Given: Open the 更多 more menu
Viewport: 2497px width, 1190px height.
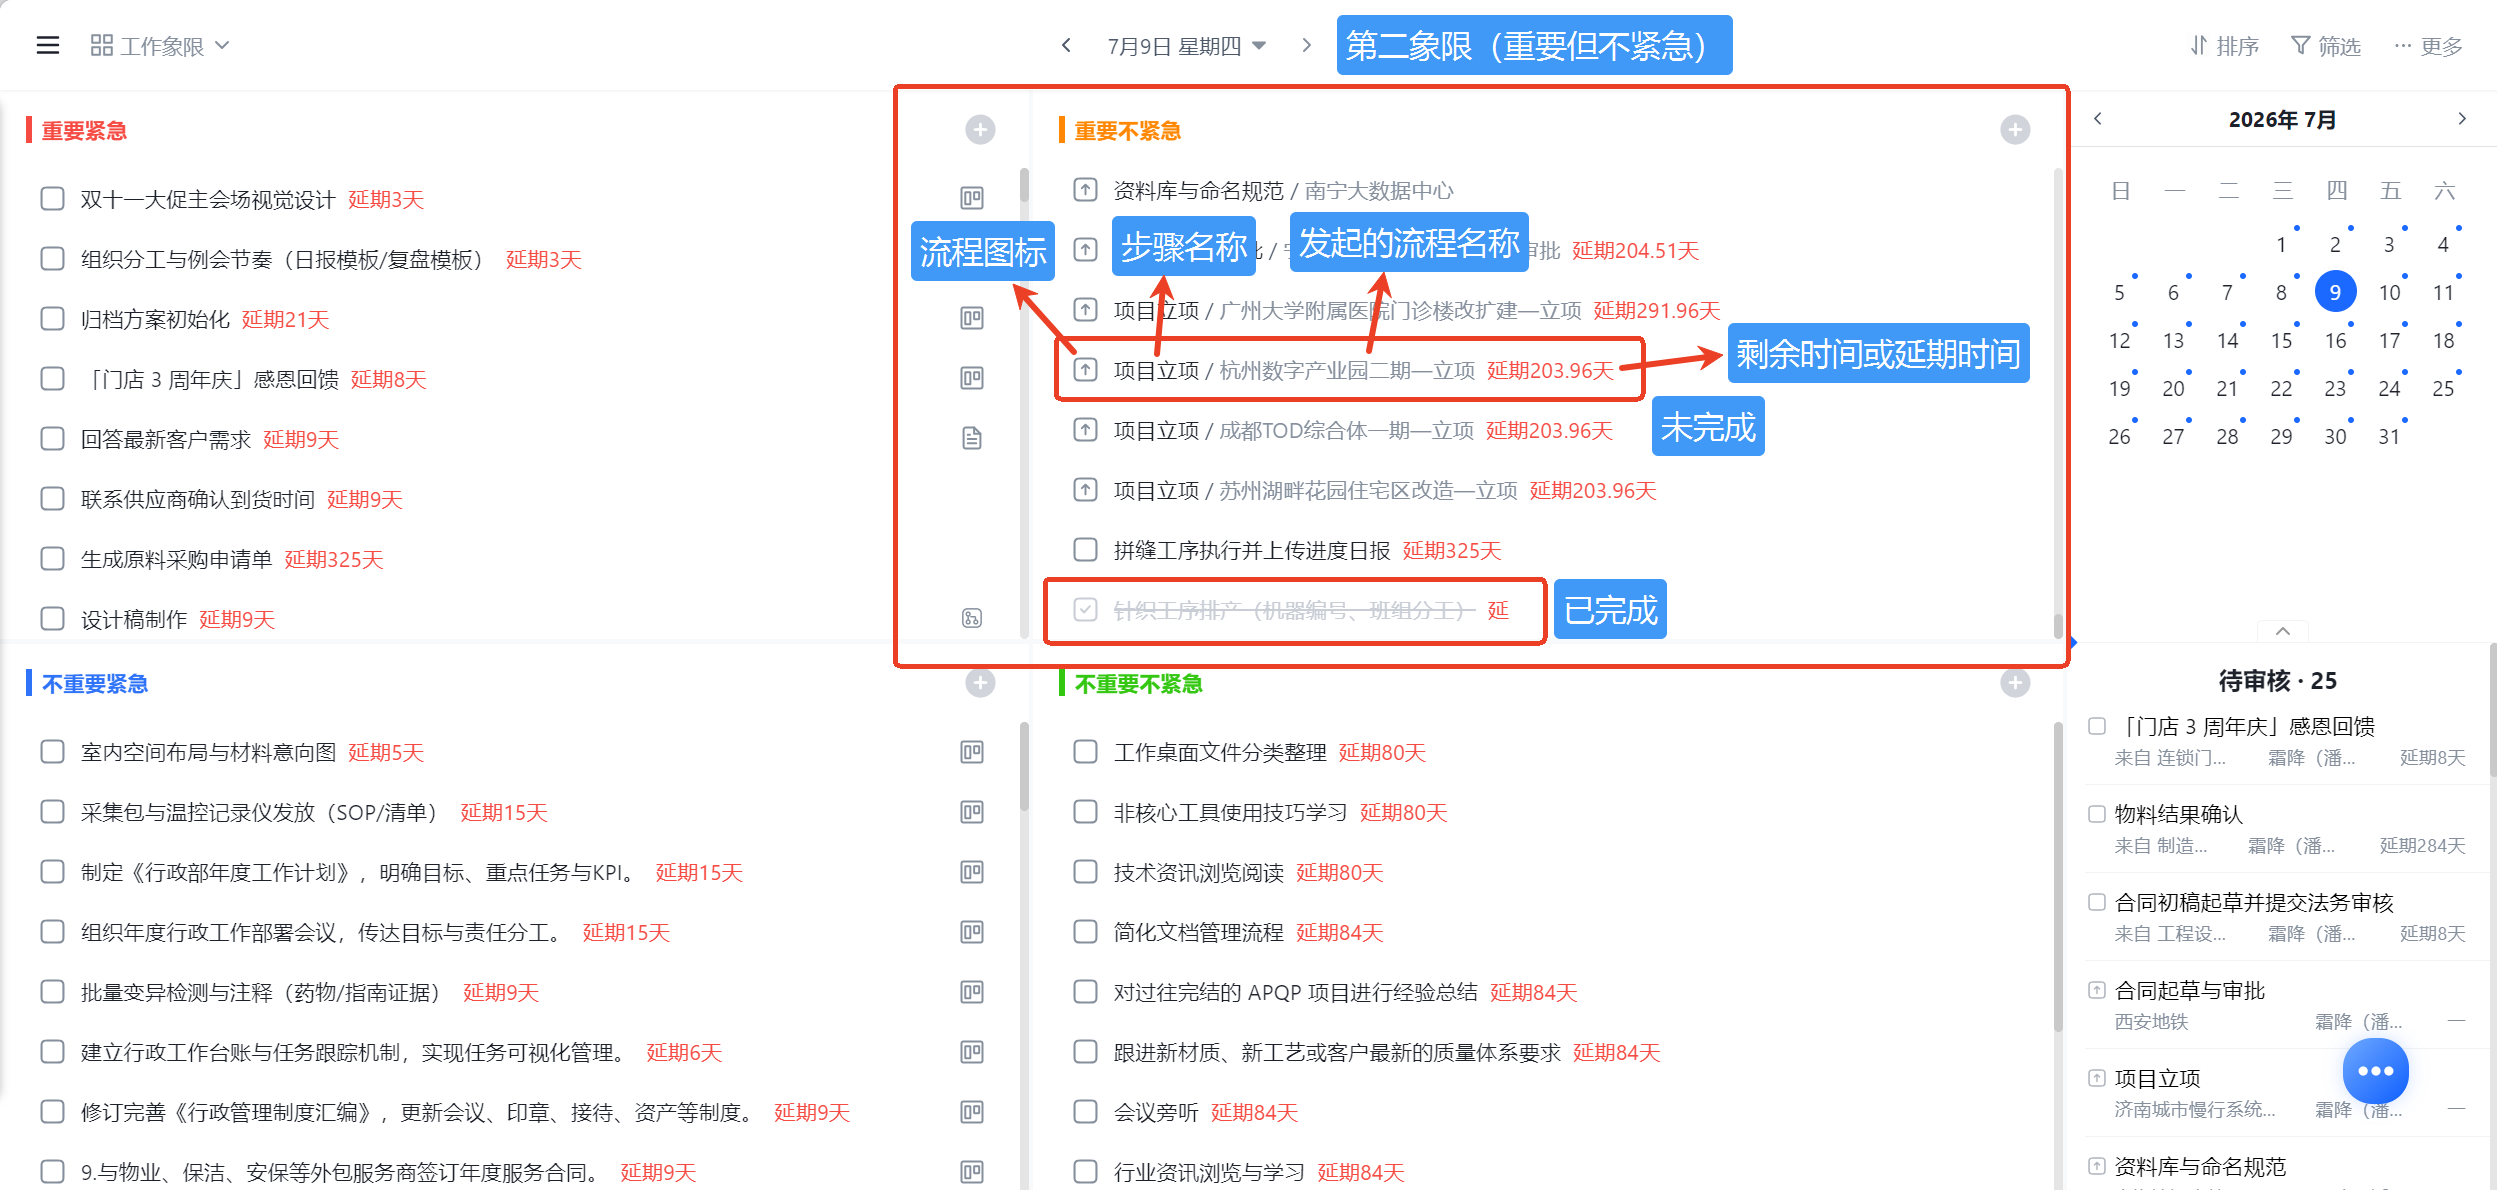Looking at the screenshot, I should coord(2428,46).
